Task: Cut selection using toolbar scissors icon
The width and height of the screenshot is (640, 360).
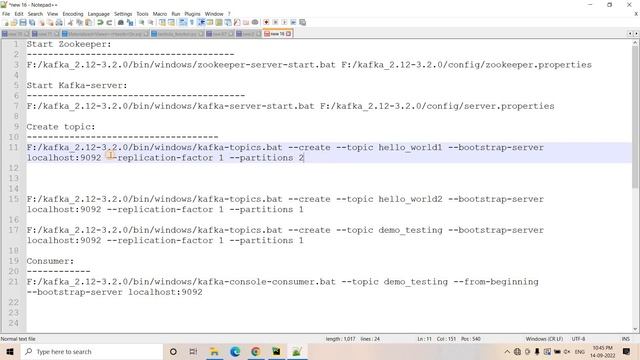Action: click(70, 22)
